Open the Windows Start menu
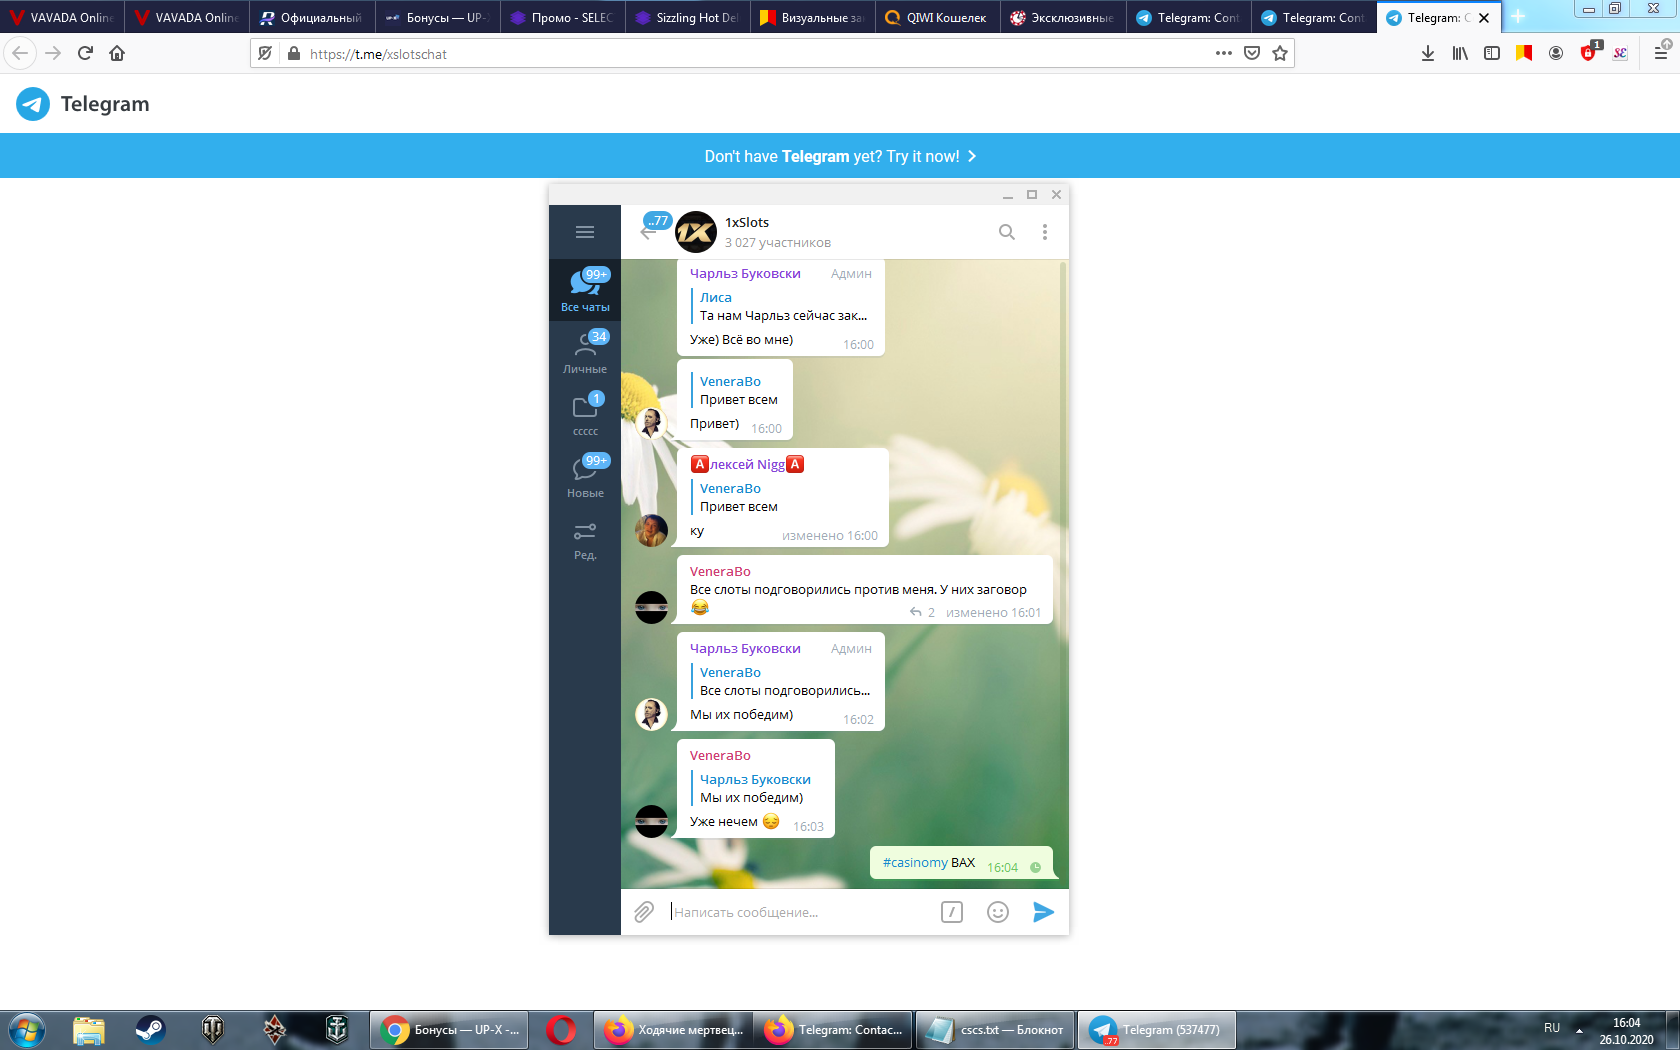 point(26,1030)
